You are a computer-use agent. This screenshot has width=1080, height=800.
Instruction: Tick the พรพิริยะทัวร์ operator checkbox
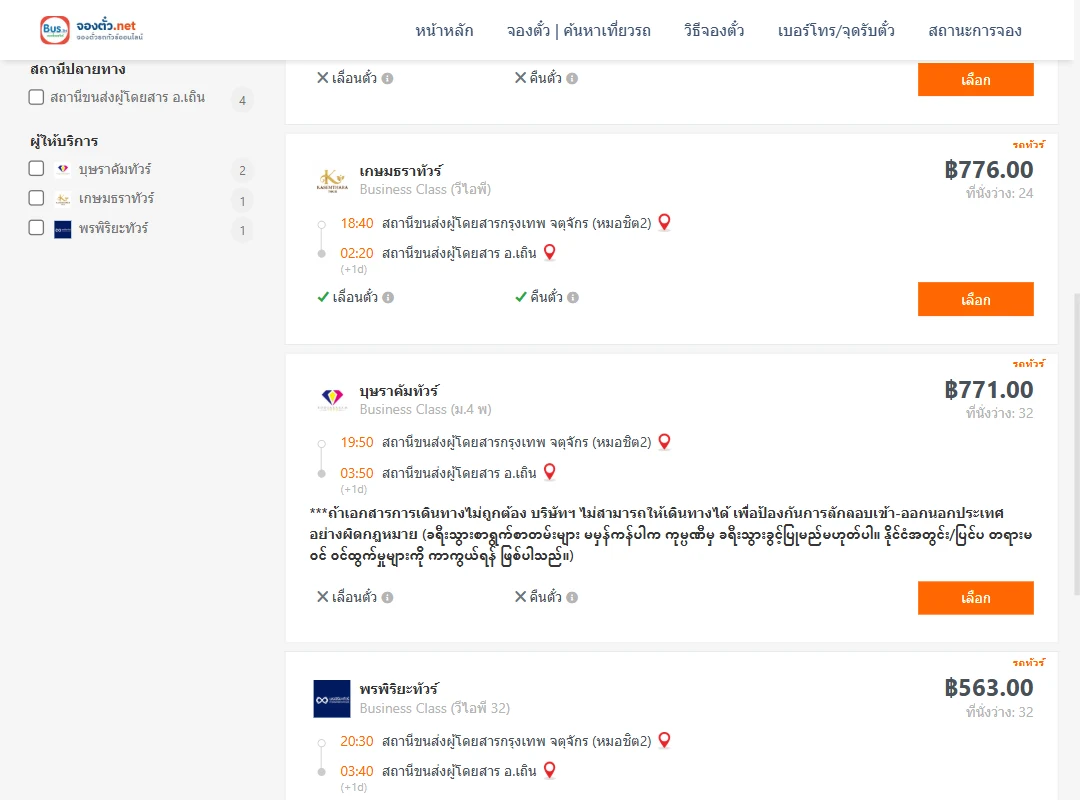coord(37,227)
